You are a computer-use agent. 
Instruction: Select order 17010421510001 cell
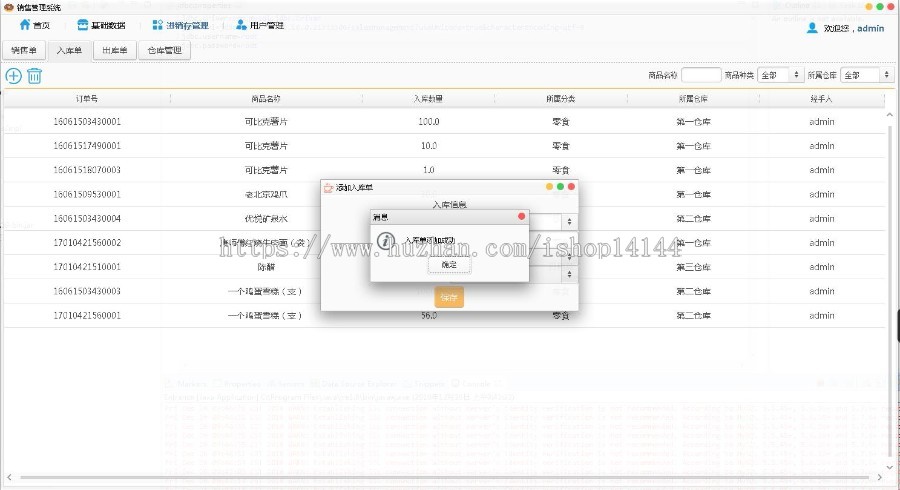(87, 267)
